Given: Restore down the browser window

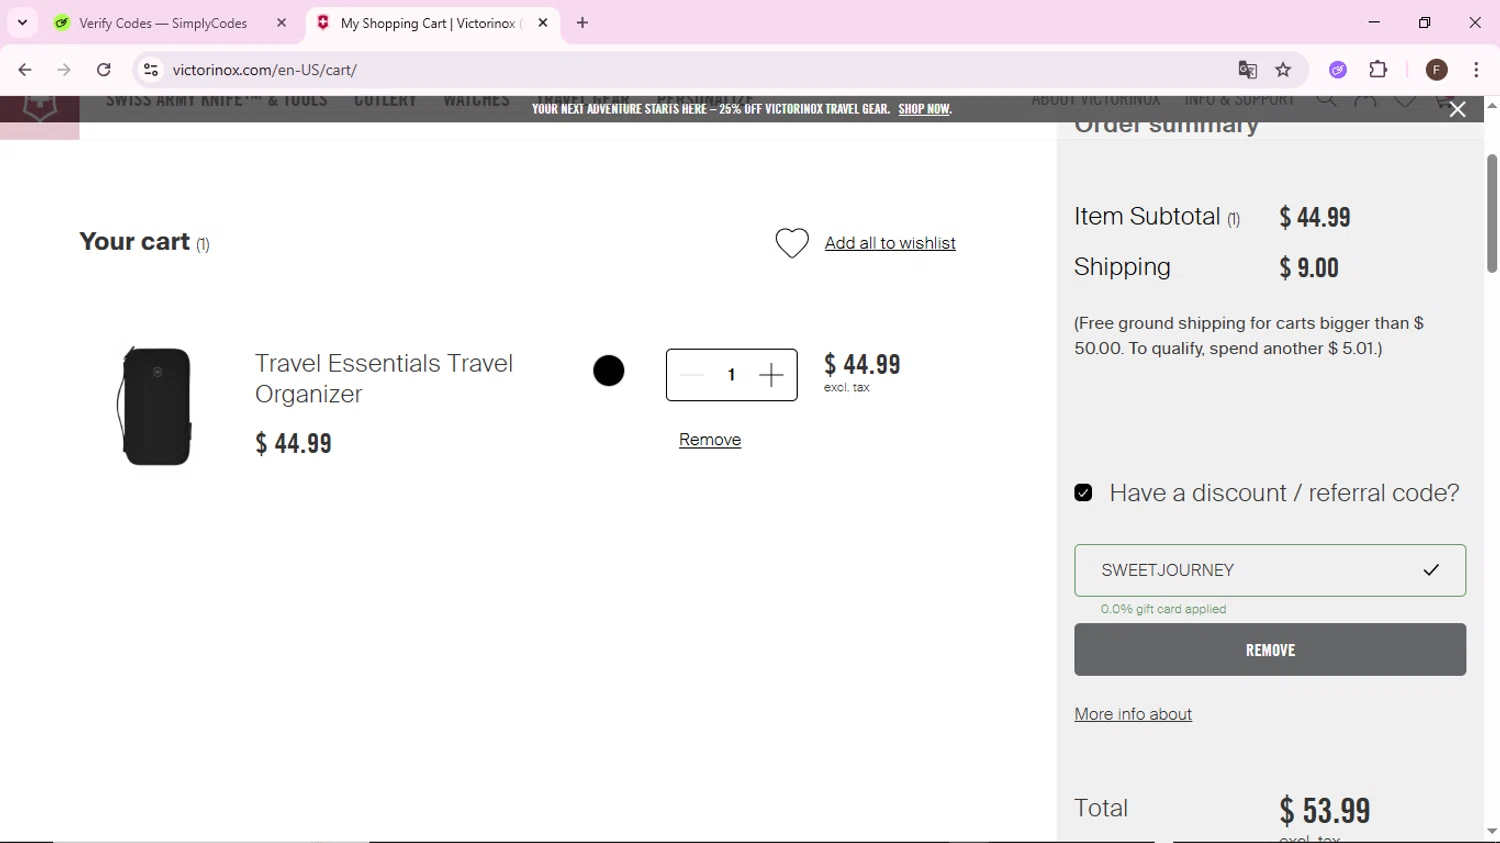Looking at the screenshot, I should pos(1425,22).
